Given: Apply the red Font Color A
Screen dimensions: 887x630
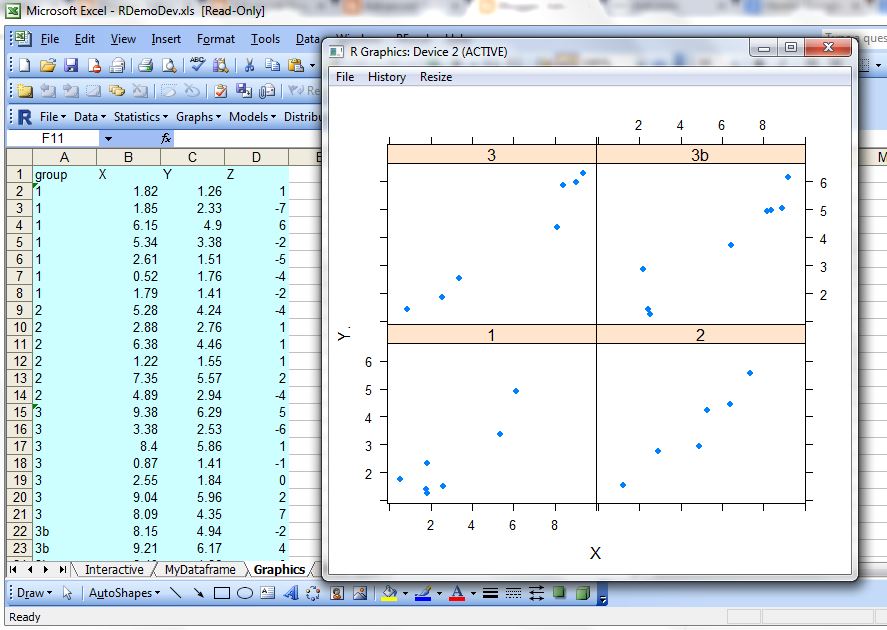Looking at the screenshot, I should coord(457,593).
